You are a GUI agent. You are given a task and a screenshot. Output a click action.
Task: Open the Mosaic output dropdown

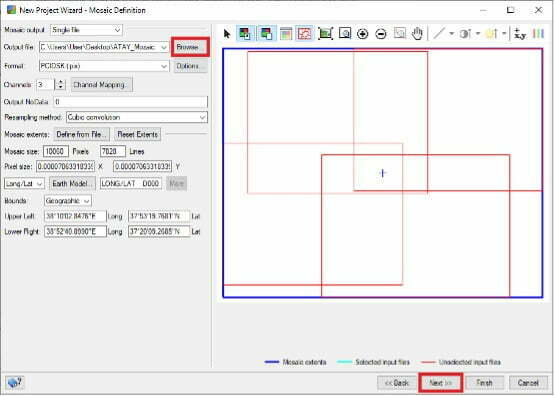coord(86,30)
